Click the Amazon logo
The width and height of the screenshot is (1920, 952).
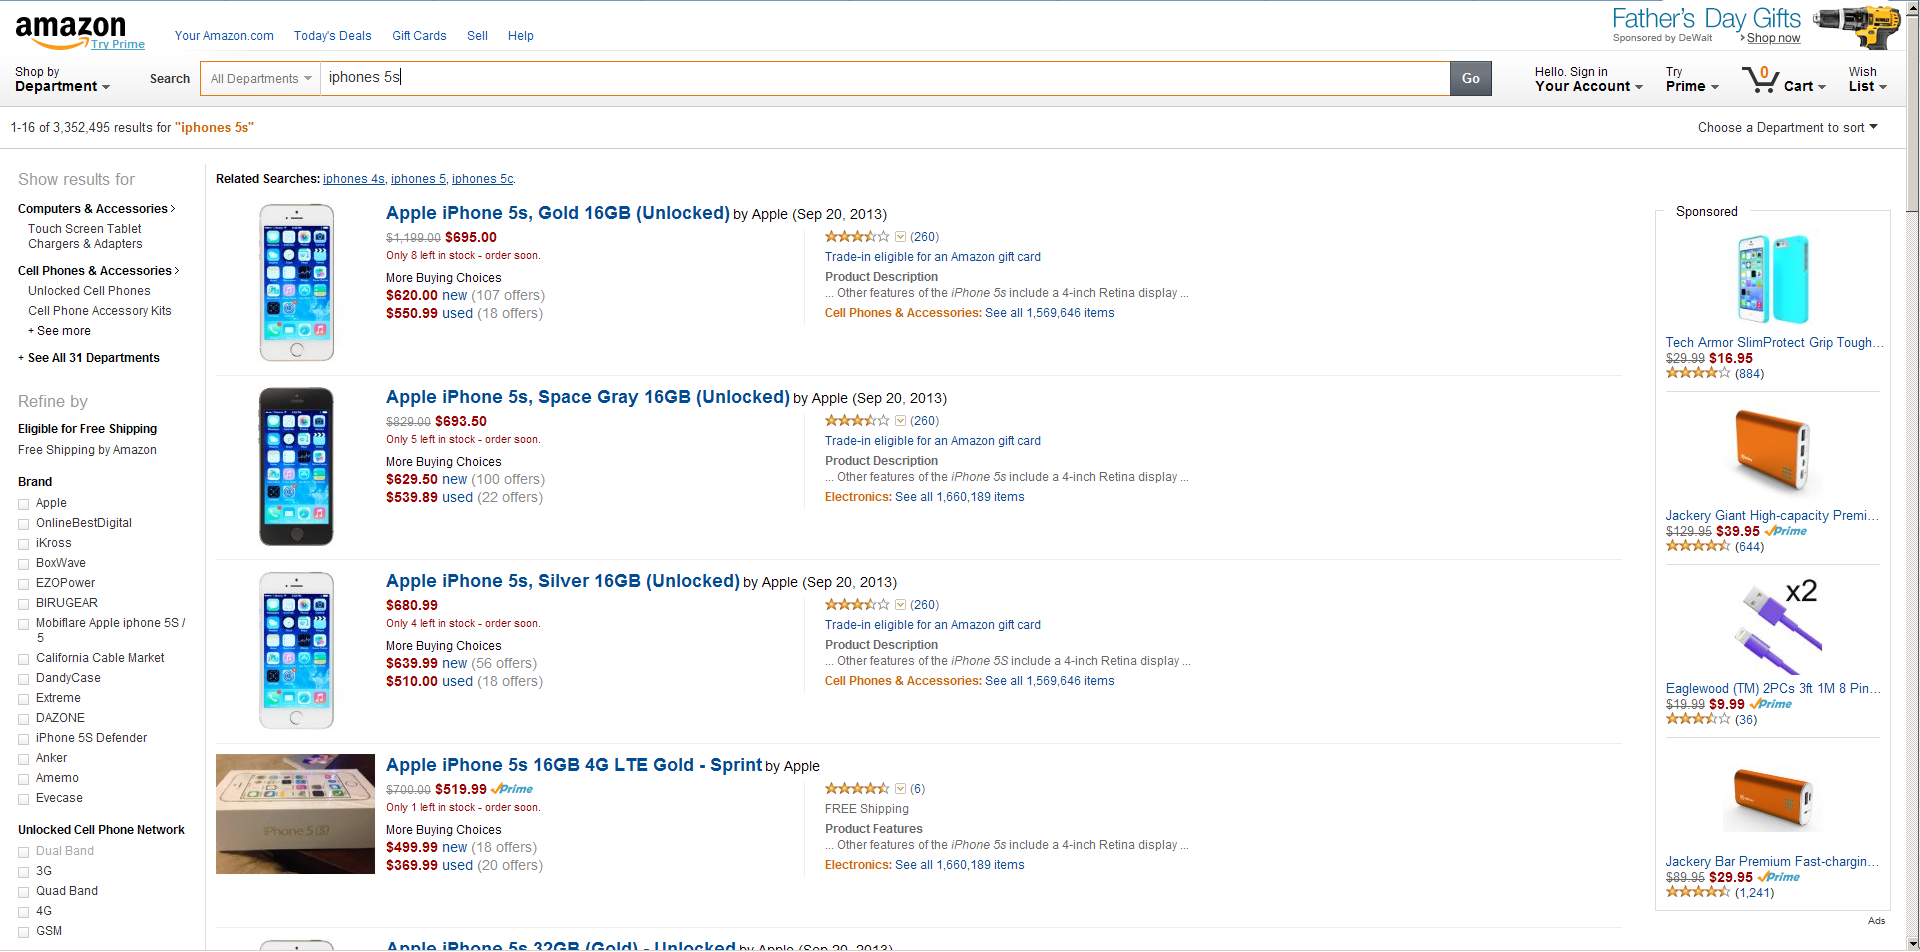point(70,30)
